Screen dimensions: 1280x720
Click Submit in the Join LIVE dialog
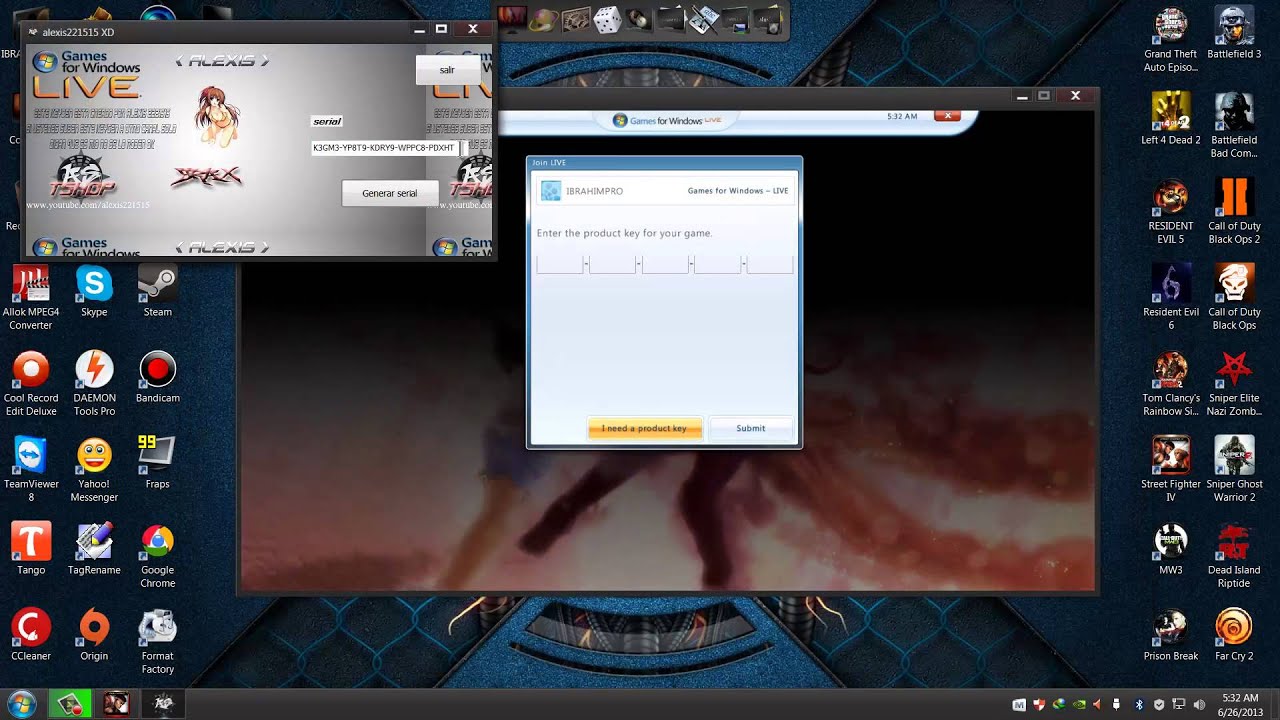coord(751,428)
